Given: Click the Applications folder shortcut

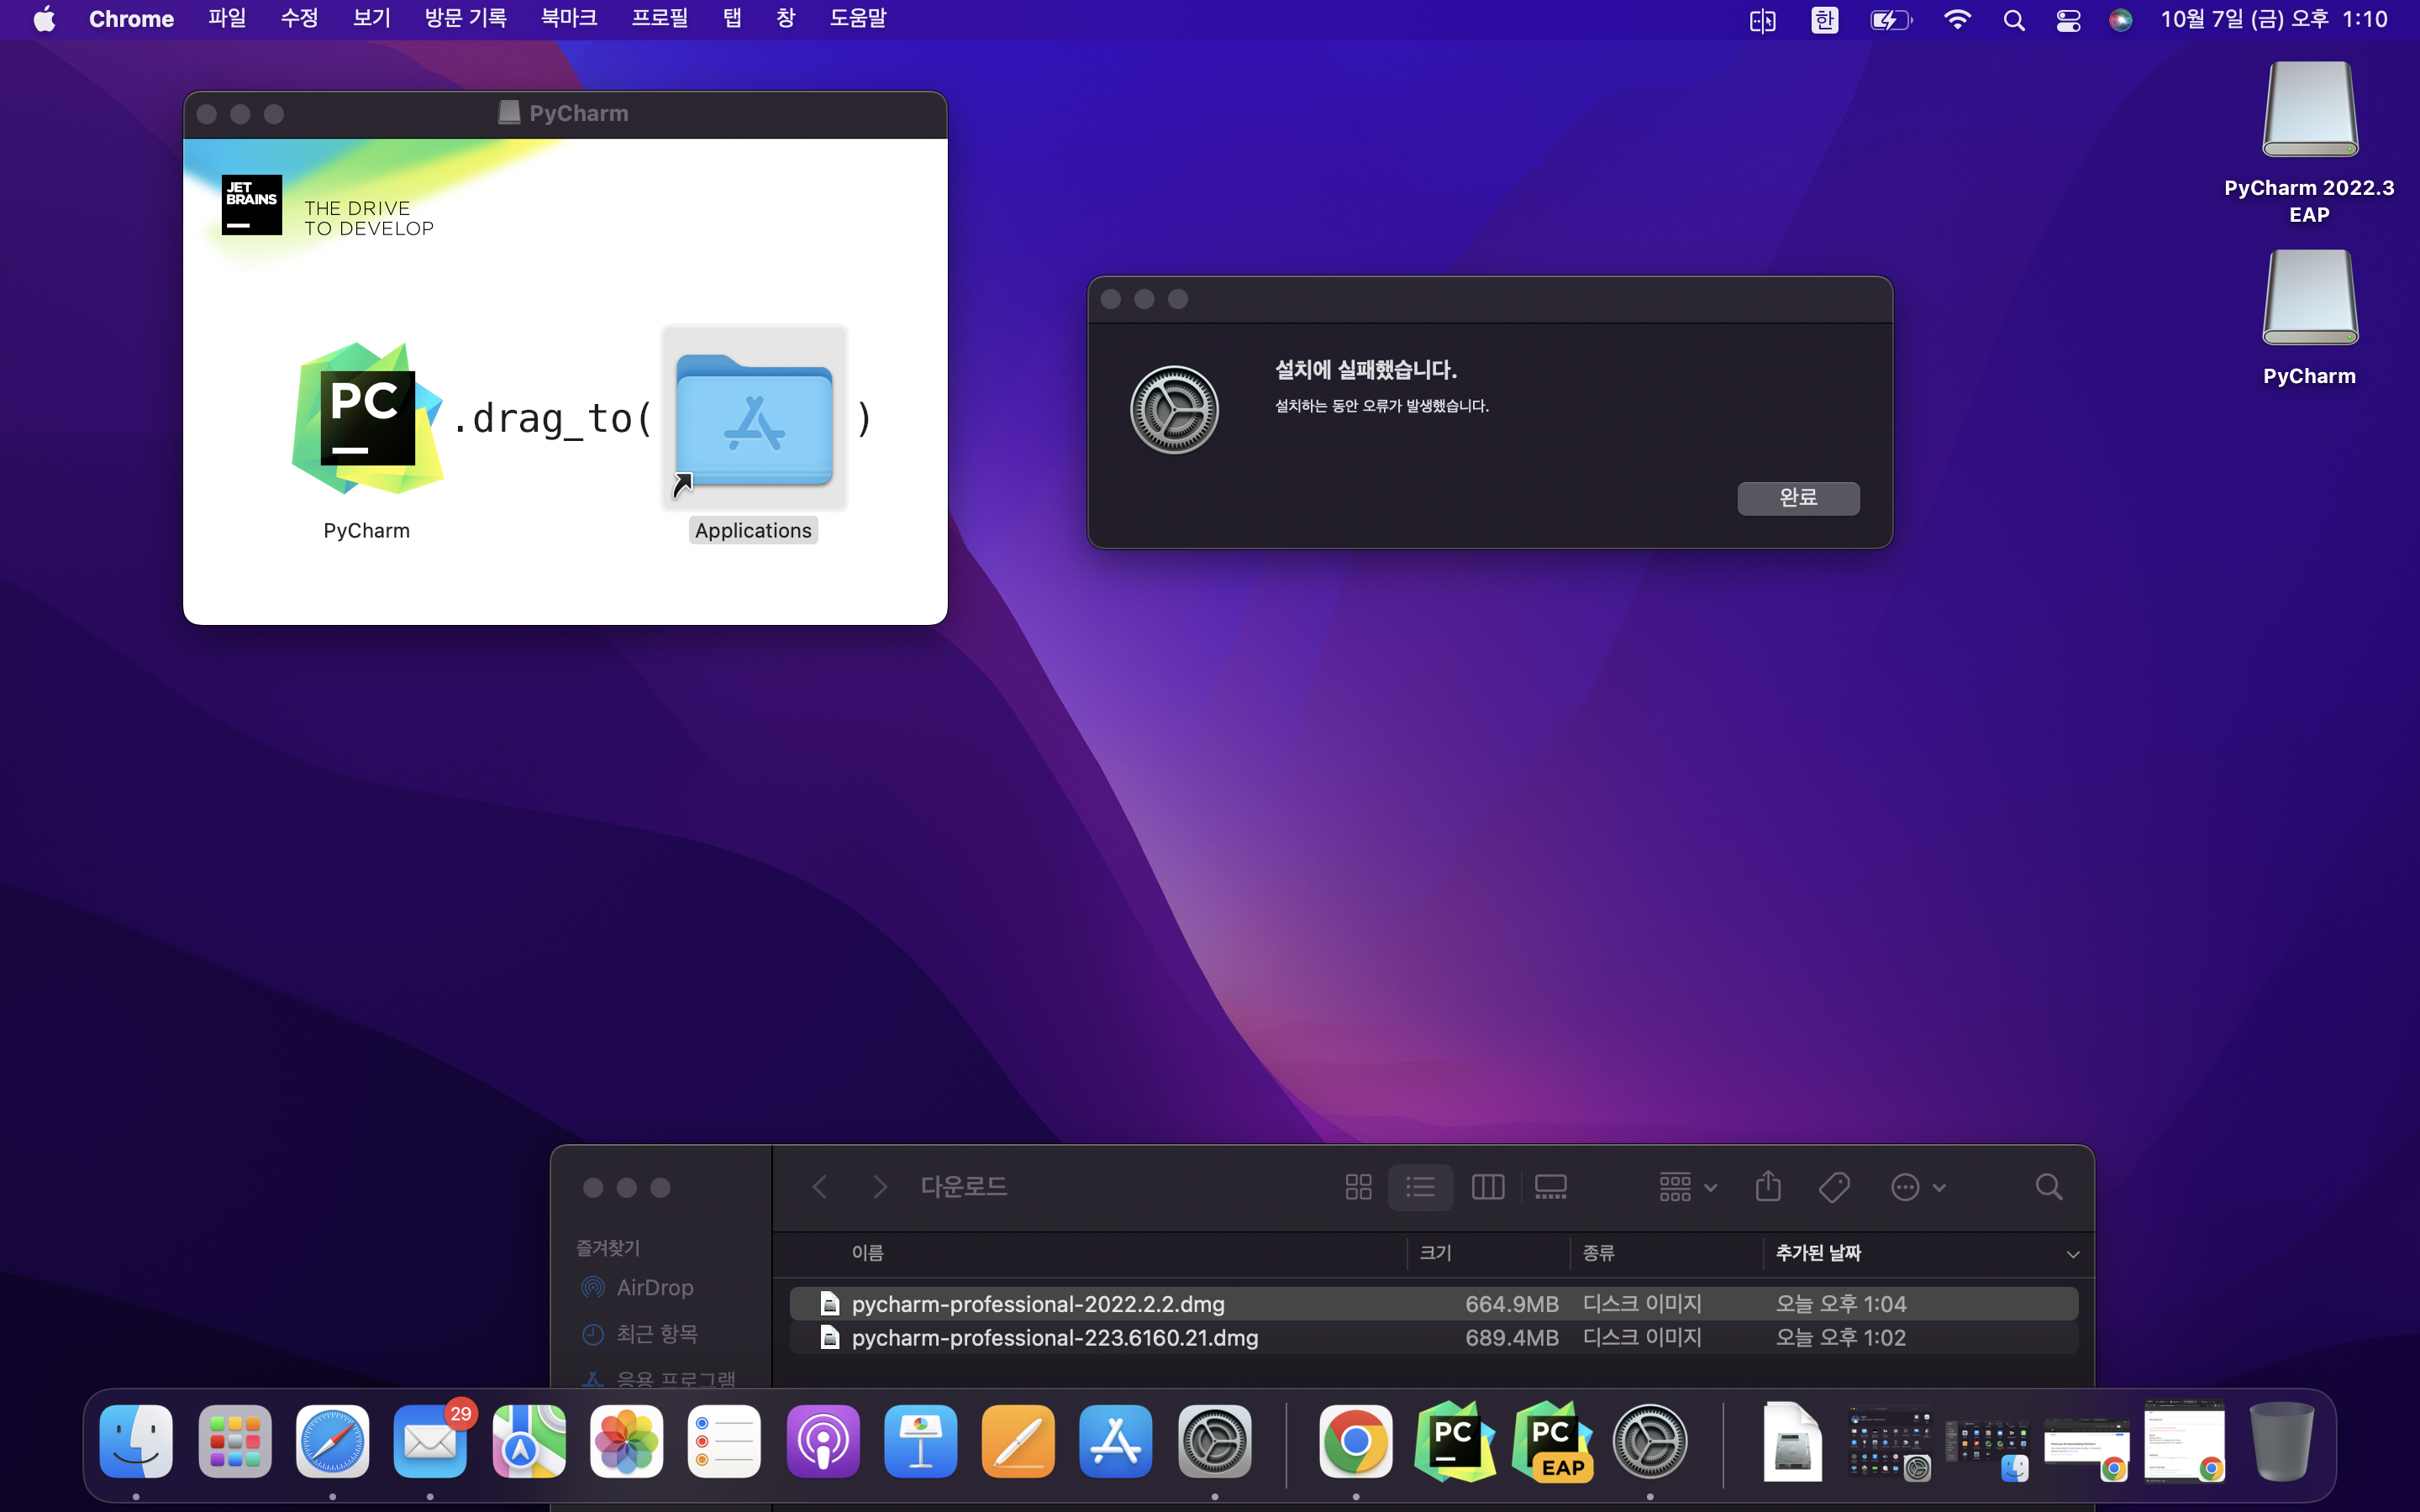Looking at the screenshot, I should pyautogui.click(x=754, y=420).
